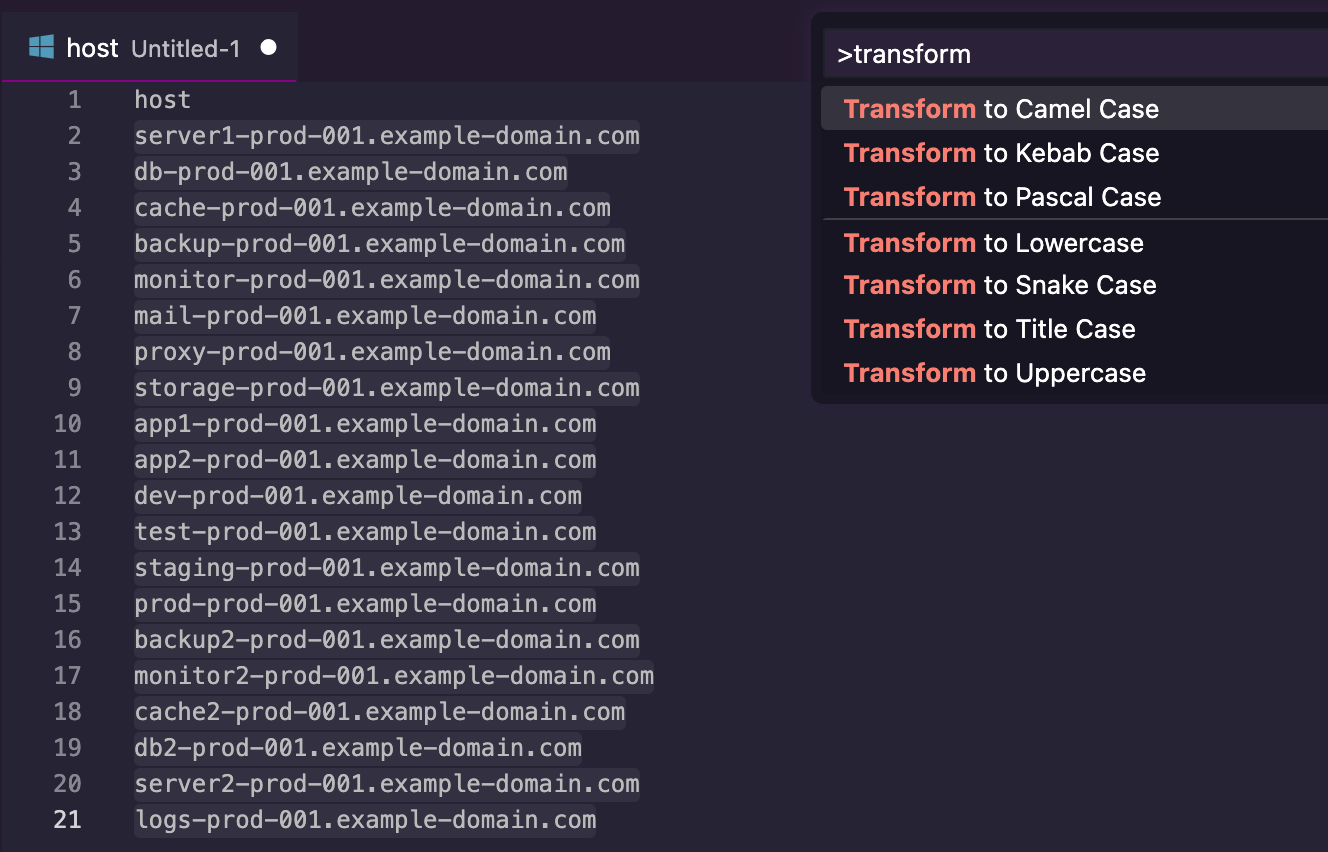Click the unsaved changes dot on the tab
This screenshot has height=852, width=1328.
[x=268, y=47]
